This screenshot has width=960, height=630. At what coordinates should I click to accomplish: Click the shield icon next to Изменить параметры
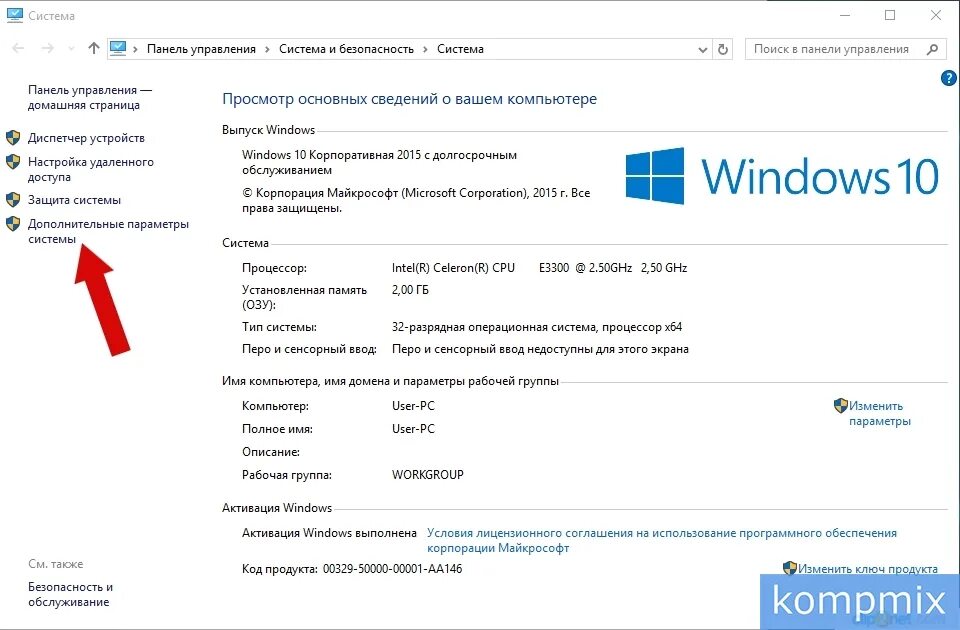[x=841, y=405]
